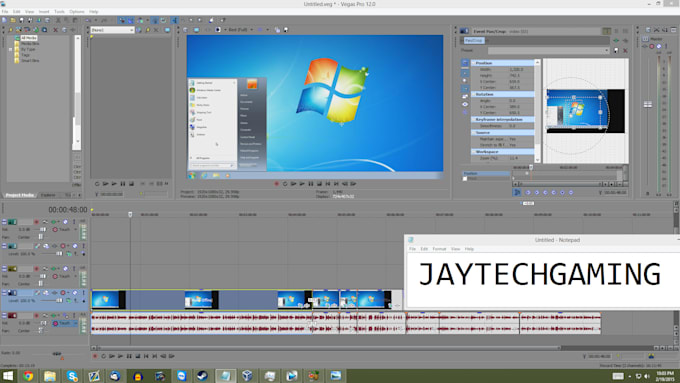This screenshot has width=680, height=383.
Task: Click Delete Keyframe button in Pan/Crop controller
Action: coord(571,193)
